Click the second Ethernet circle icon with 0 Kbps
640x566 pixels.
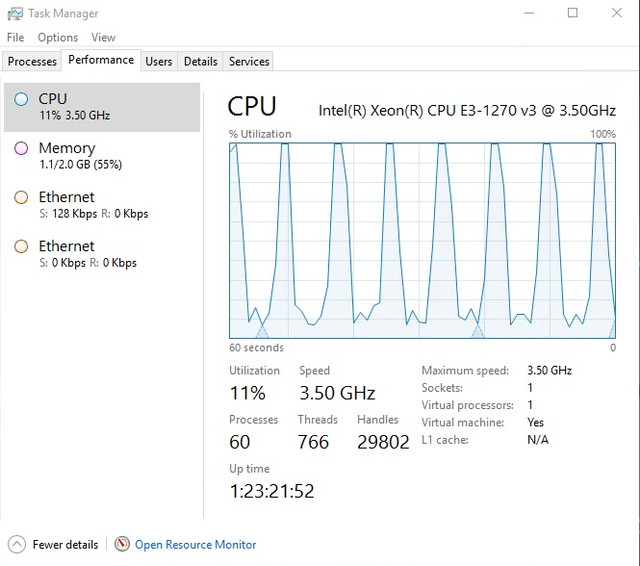(x=21, y=246)
